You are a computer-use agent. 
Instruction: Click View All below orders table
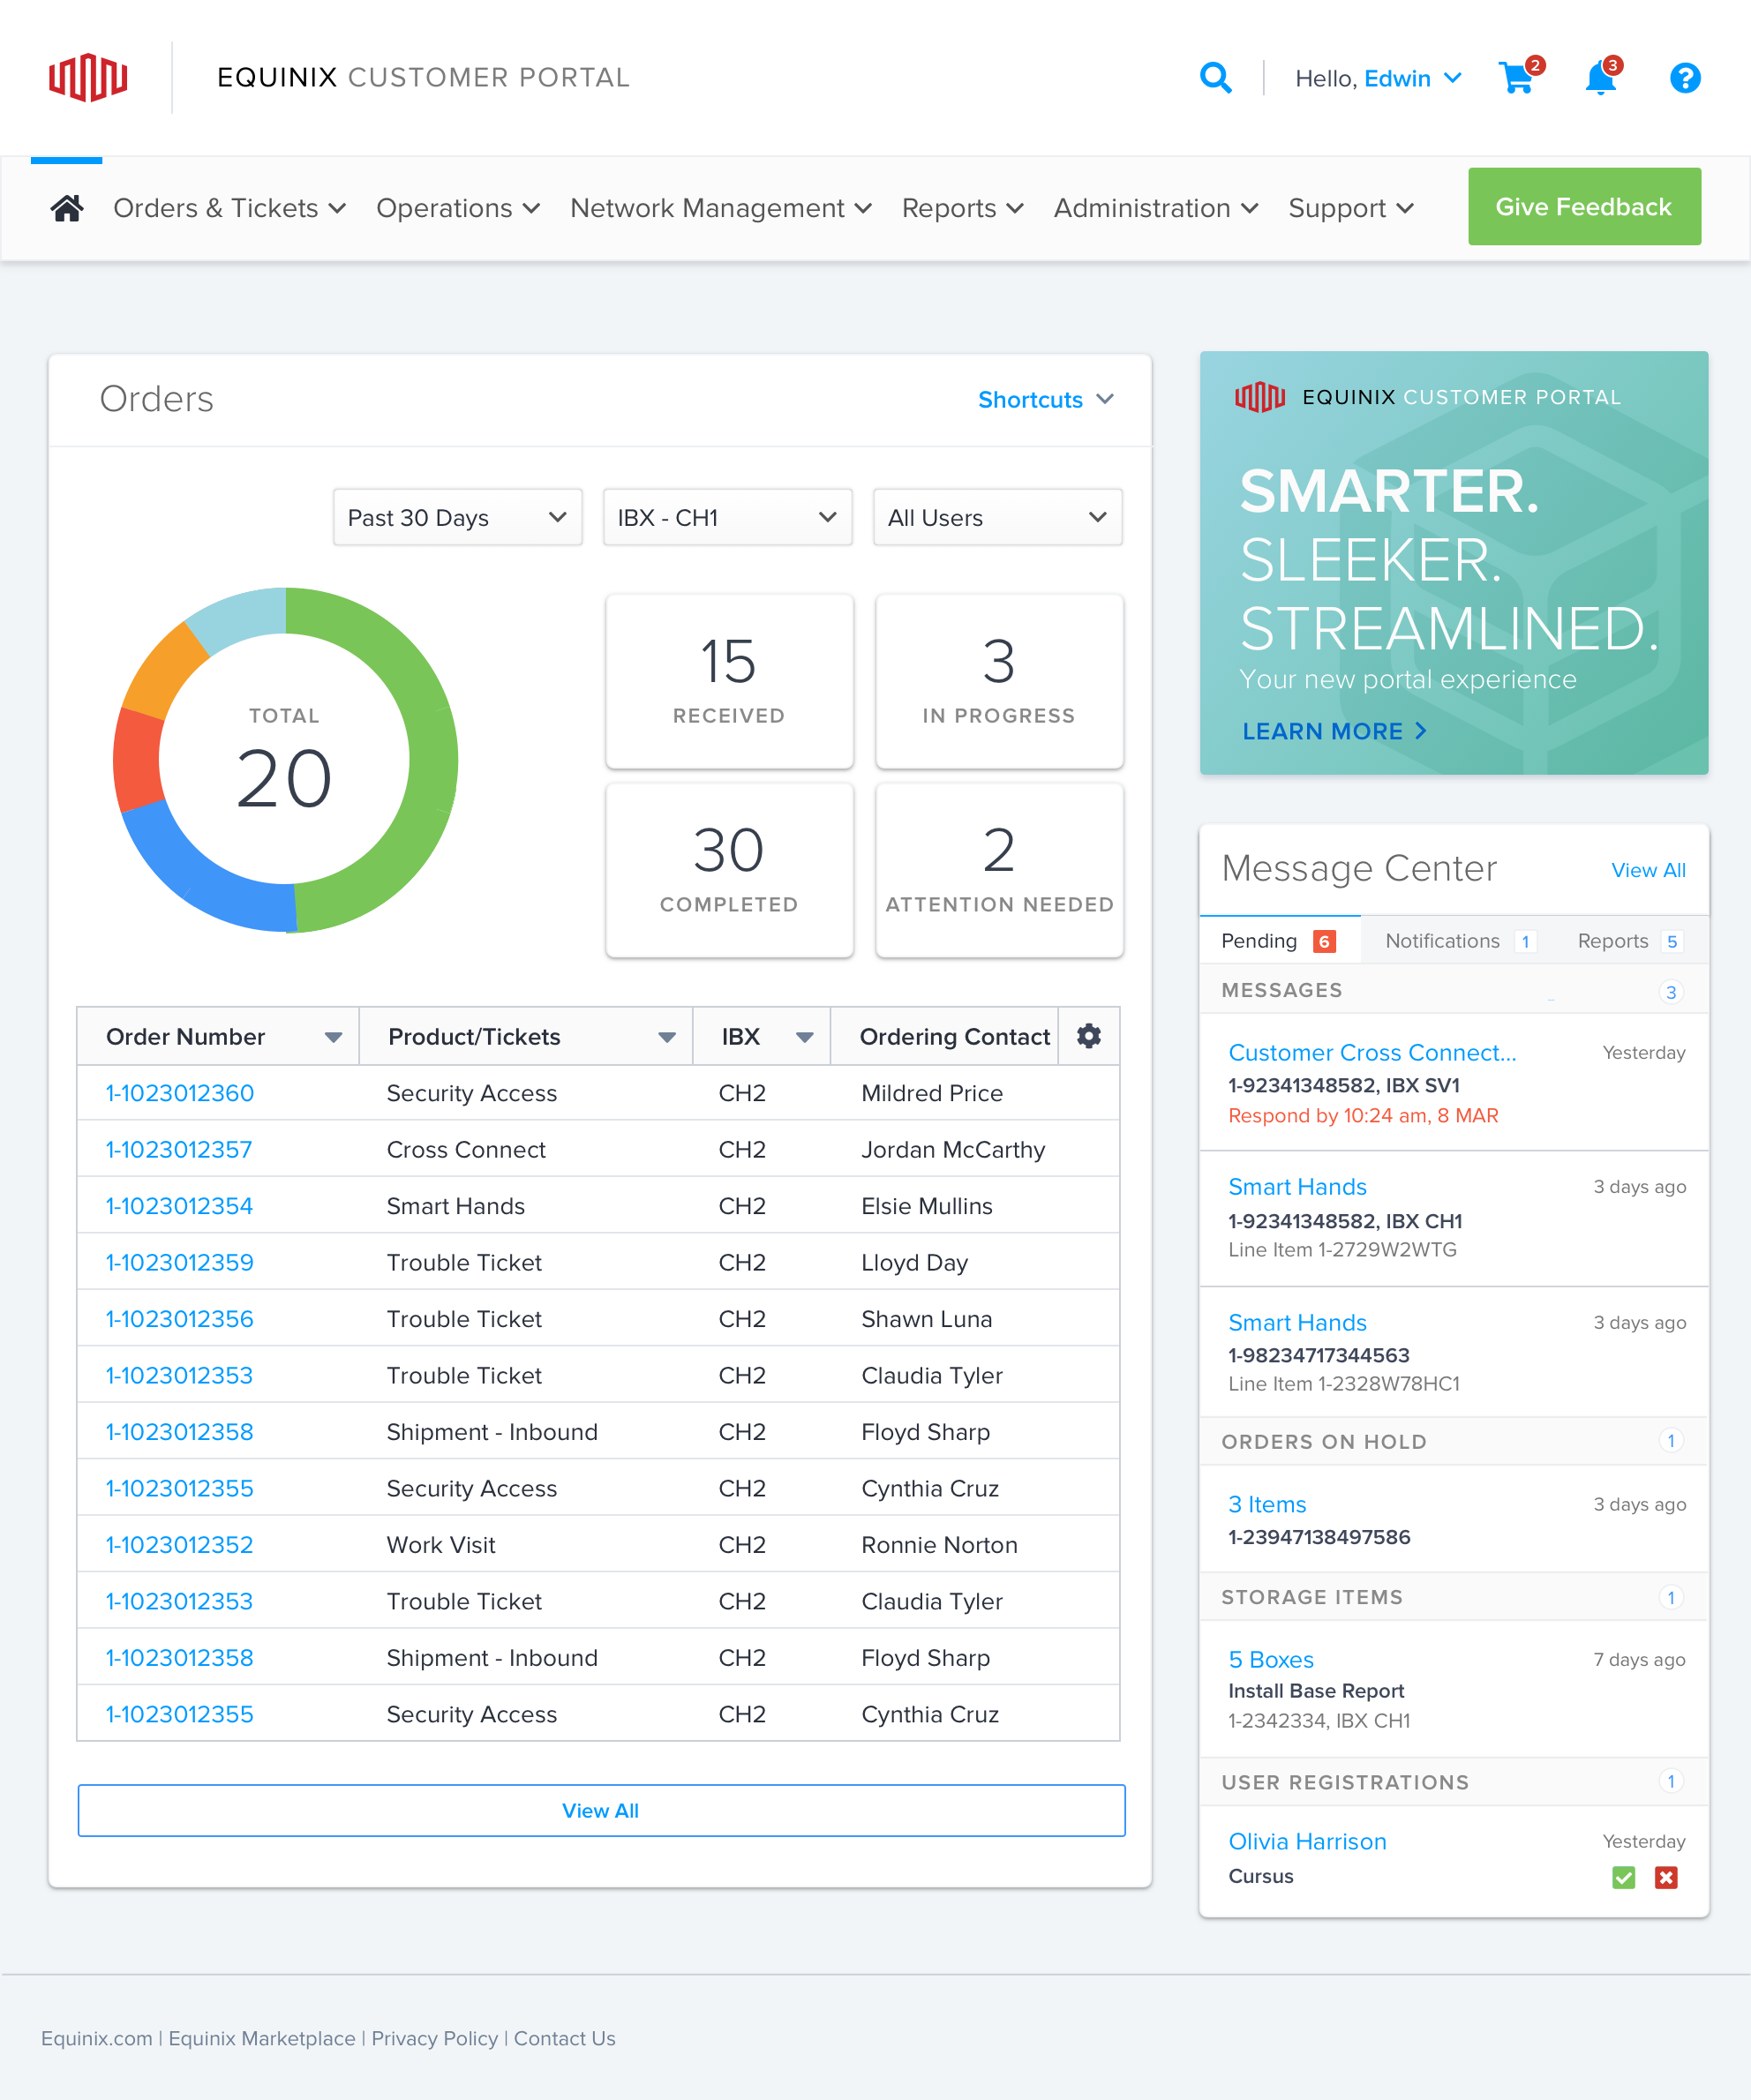(x=601, y=1810)
